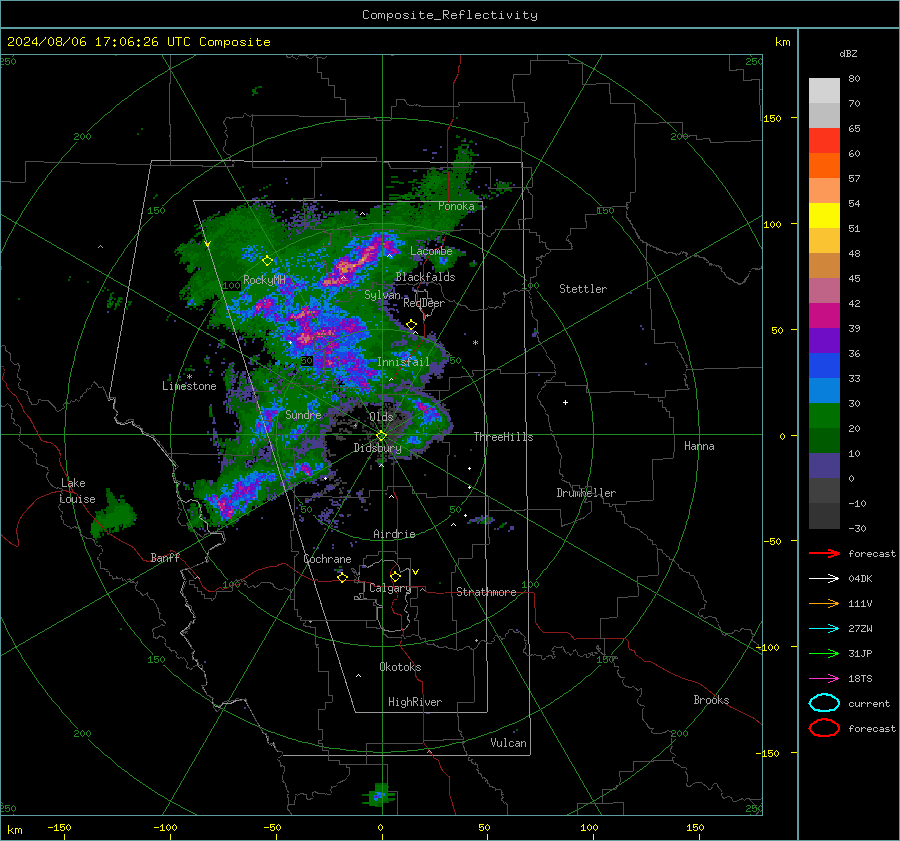The height and width of the screenshot is (841, 900).
Task: Click the Didsbury label on the map
Action: tap(377, 448)
